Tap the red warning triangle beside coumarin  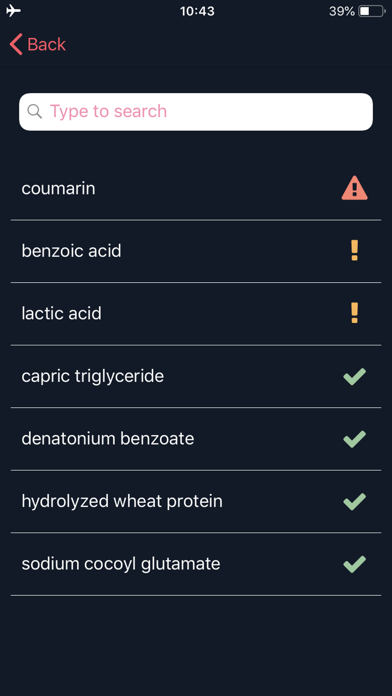[x=354, y=188]
